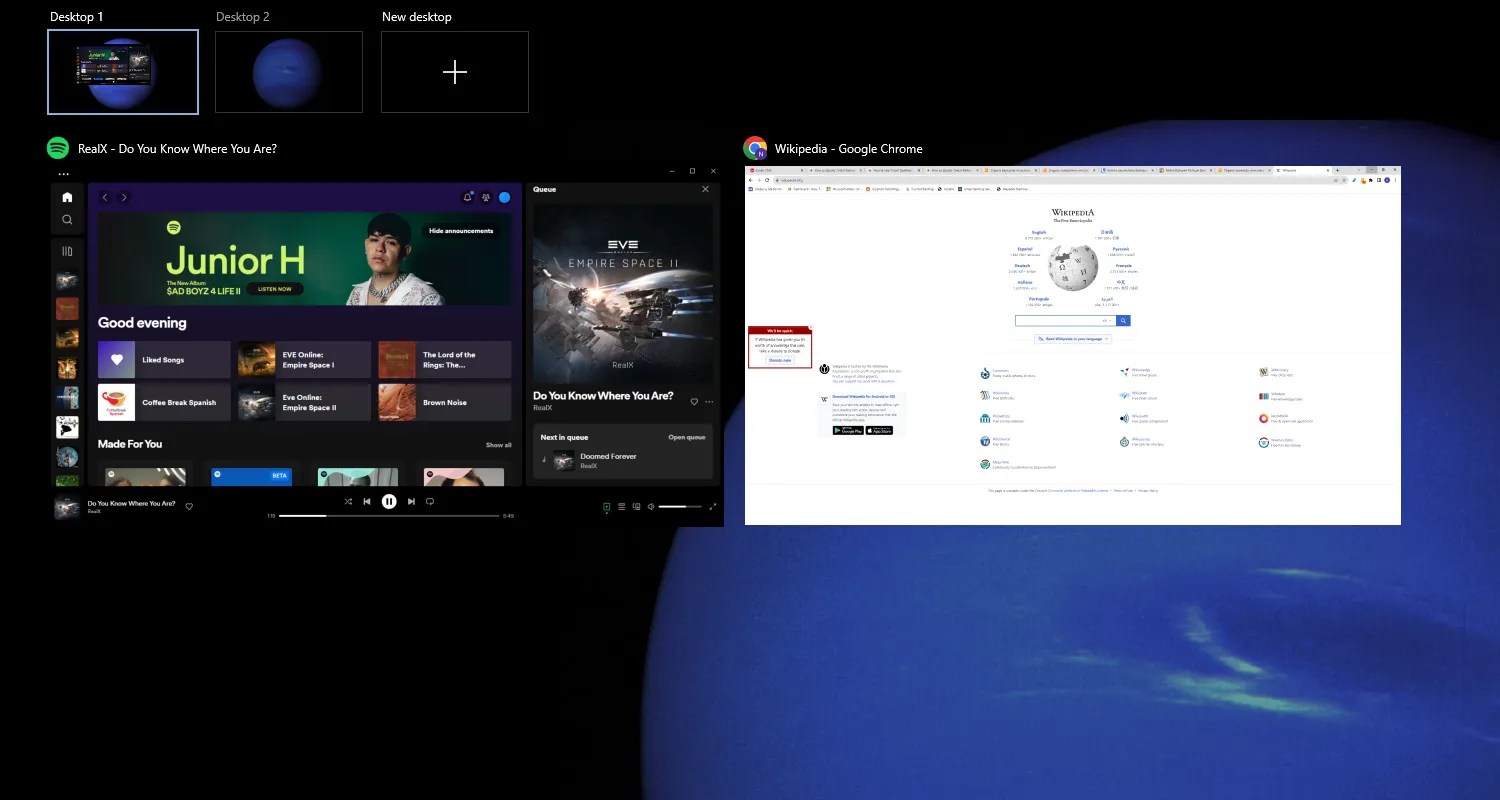
Task: Open the Now Playing view icon
Action: (606, 507)
